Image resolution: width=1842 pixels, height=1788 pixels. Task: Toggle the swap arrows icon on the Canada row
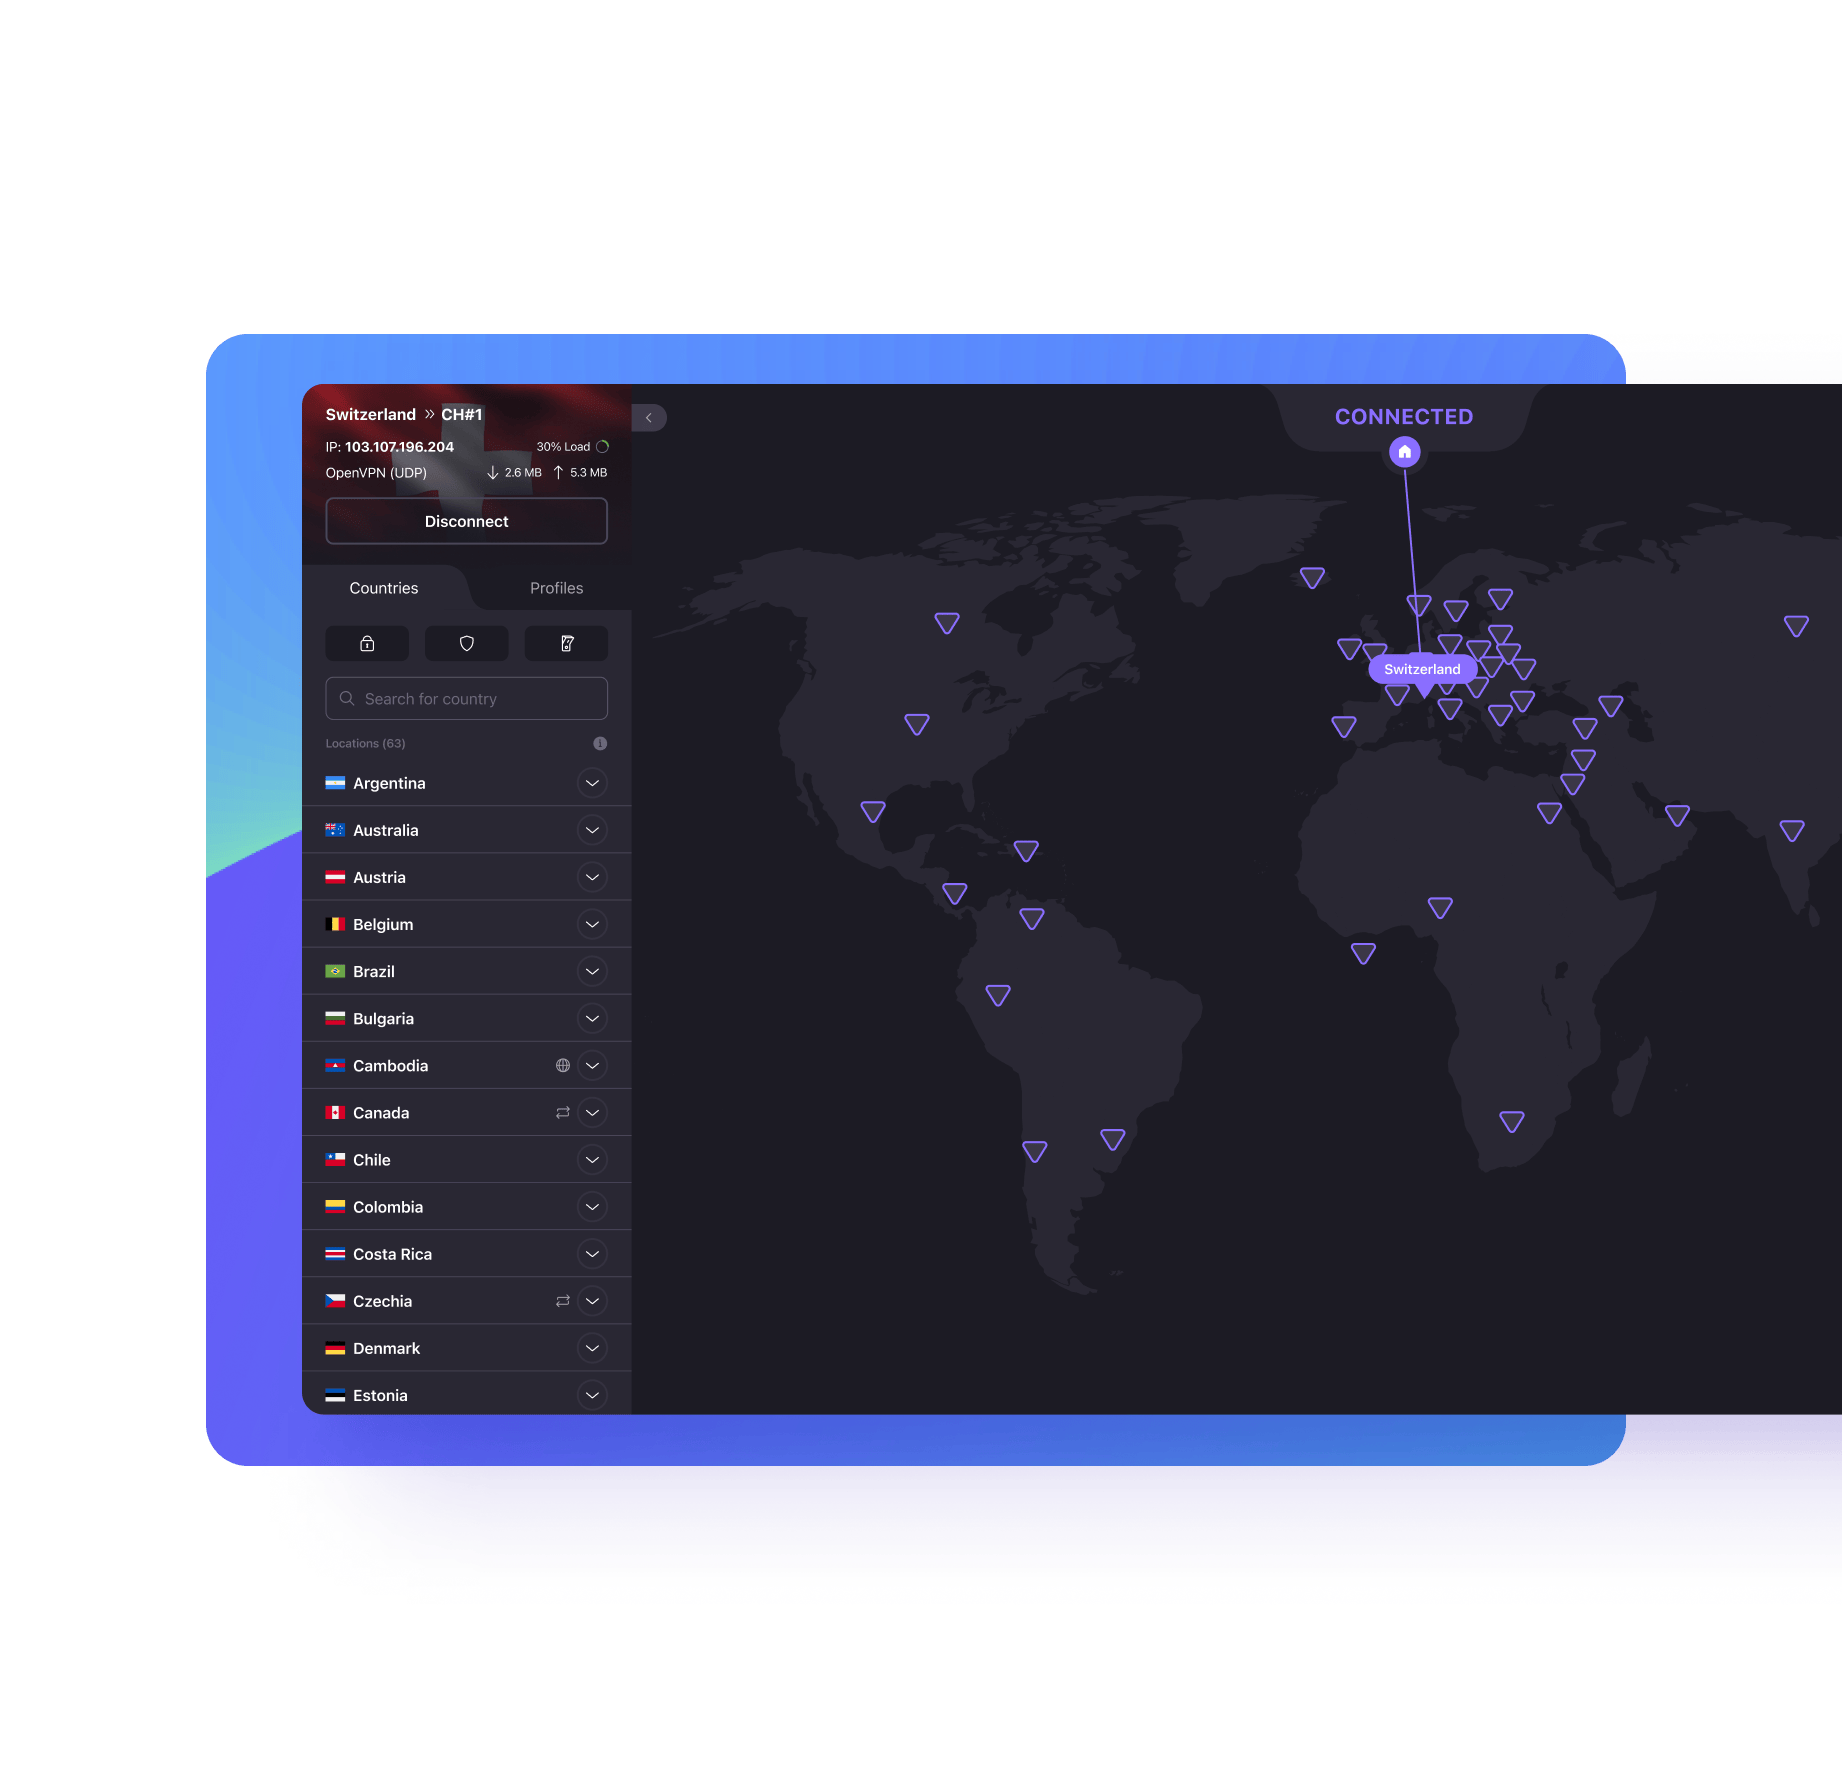(x=561, y=1112)
